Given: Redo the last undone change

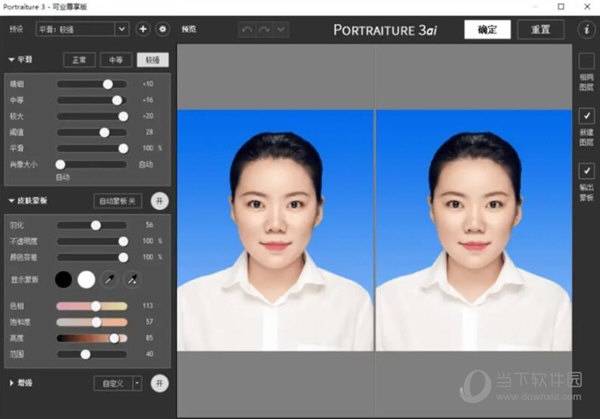Looking at the screenshot, I should (264, 29).
